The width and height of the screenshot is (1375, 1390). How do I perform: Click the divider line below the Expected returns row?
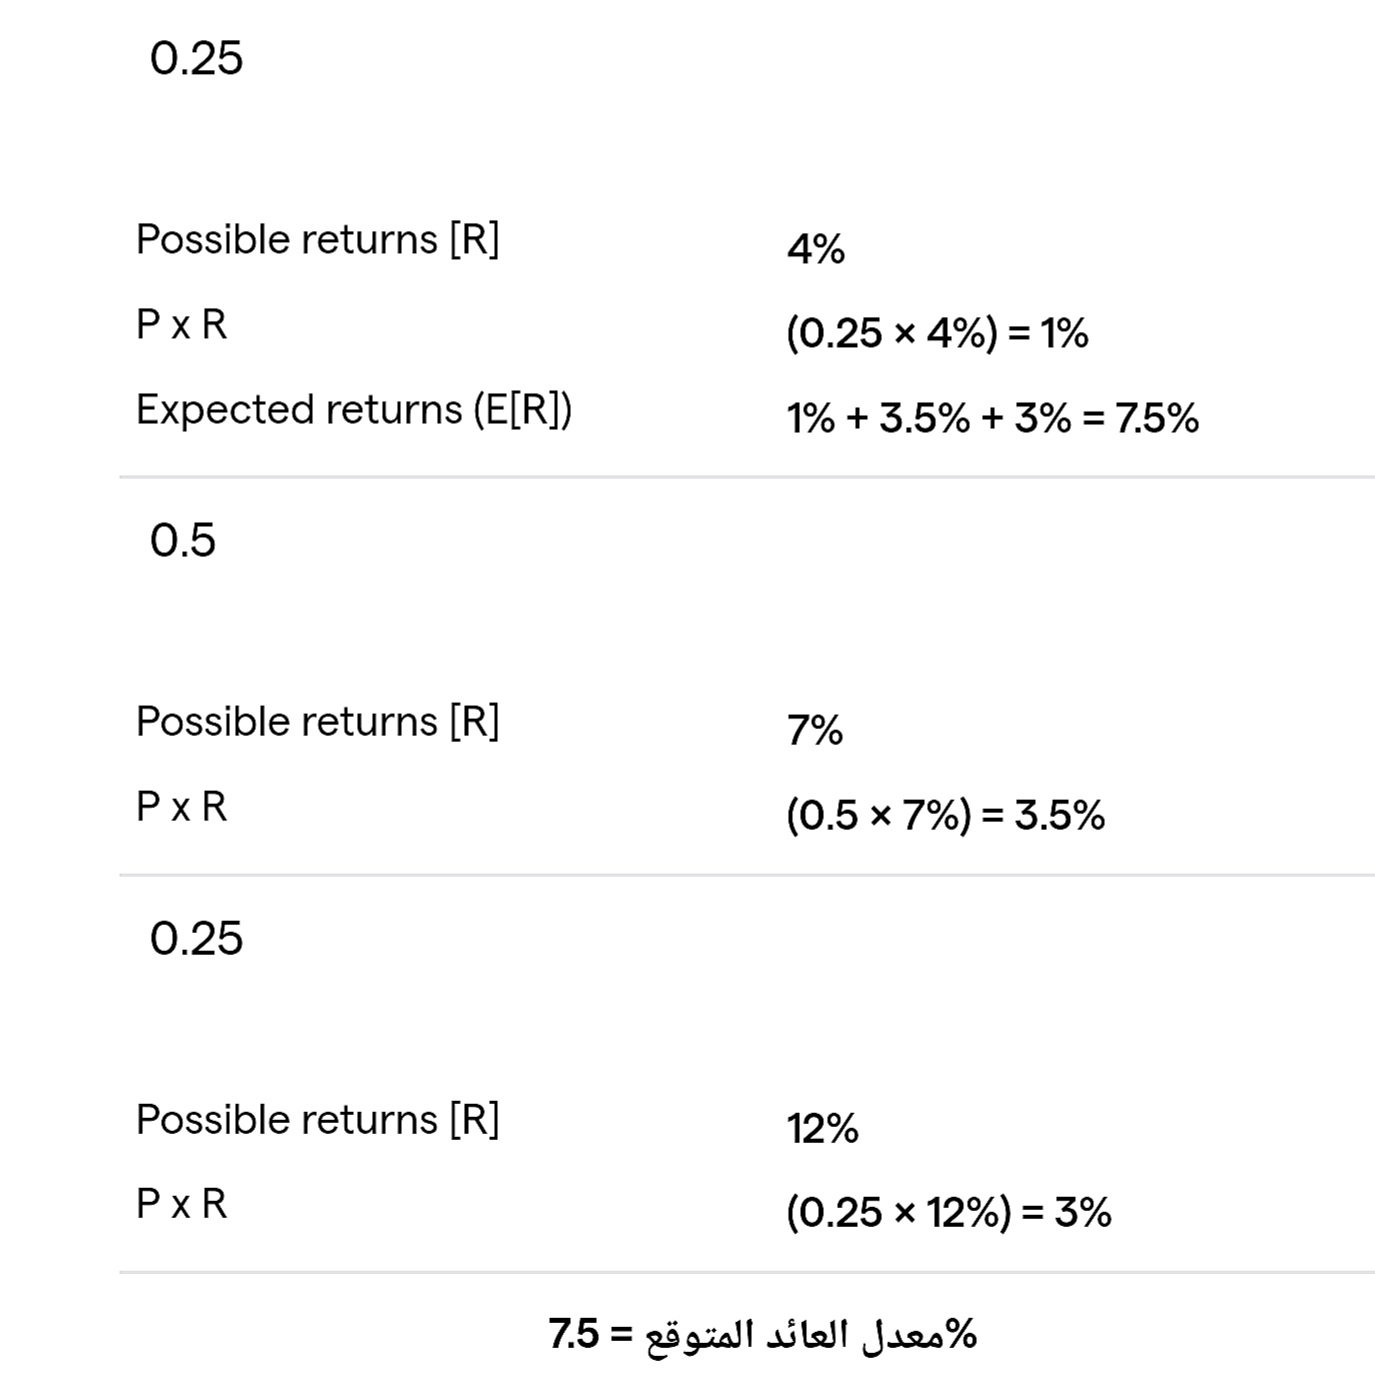[746, 478]
